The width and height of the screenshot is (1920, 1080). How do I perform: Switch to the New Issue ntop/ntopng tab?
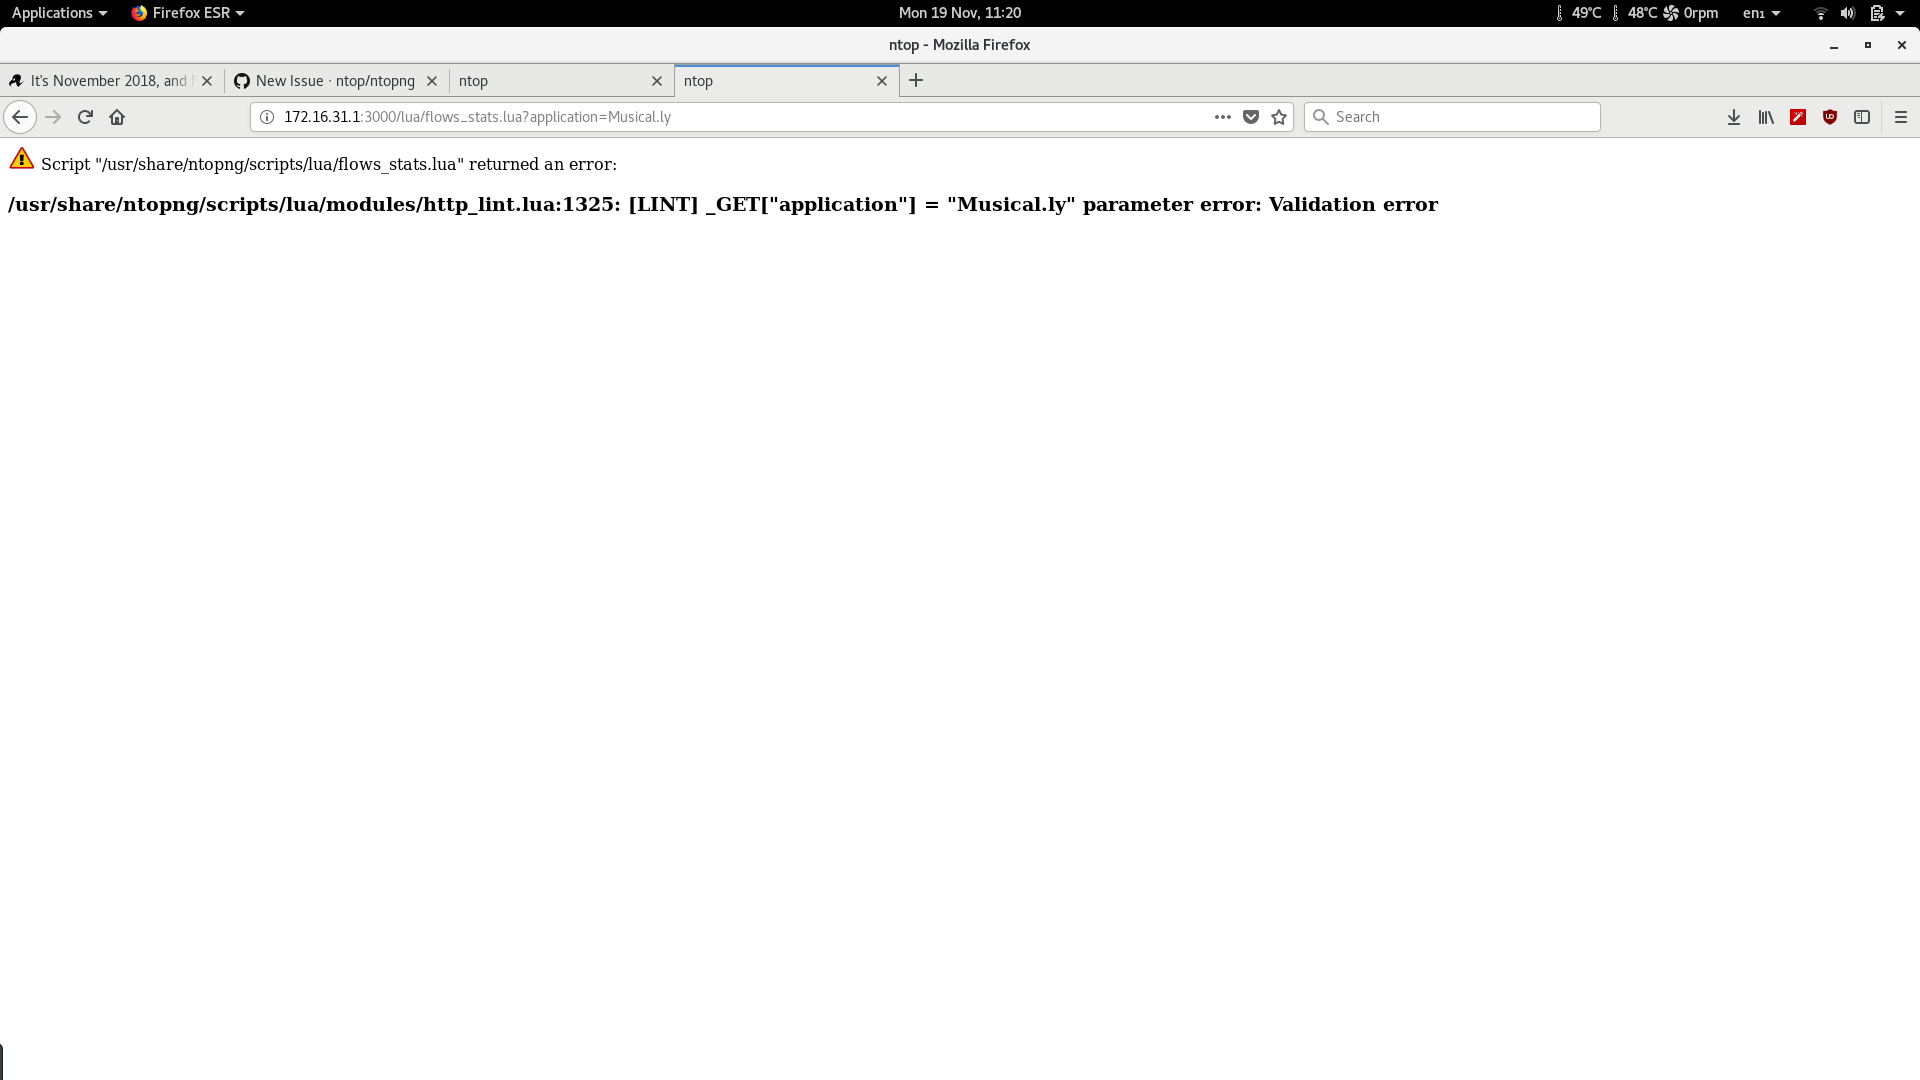(330, 81)
